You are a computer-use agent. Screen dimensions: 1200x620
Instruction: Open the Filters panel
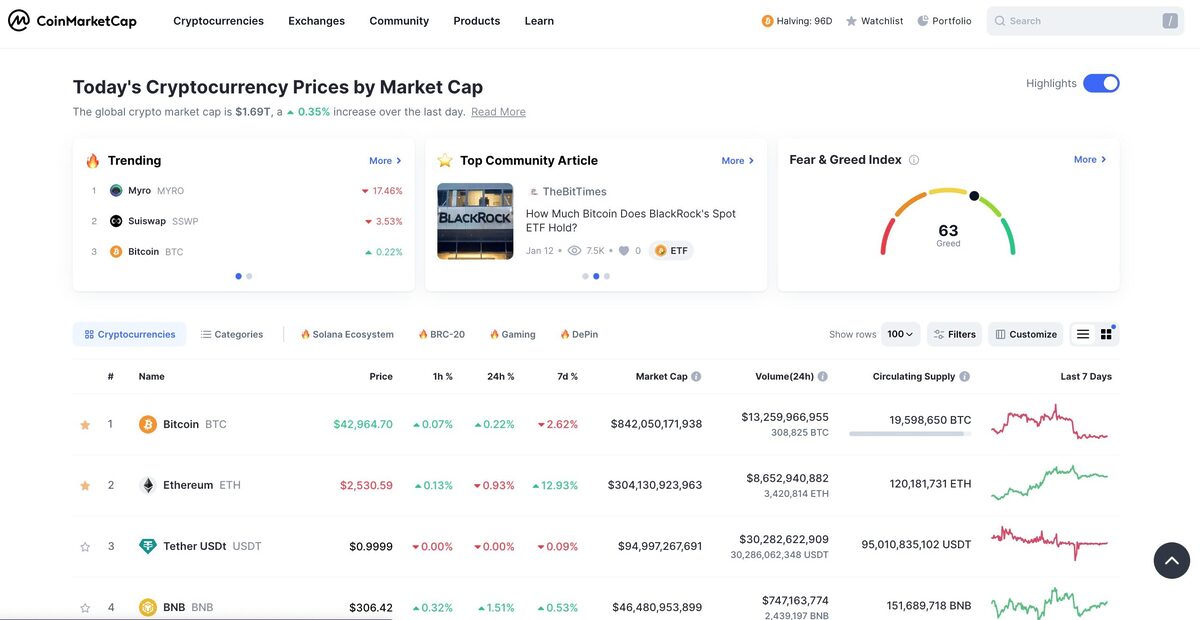tap(954, 334)
